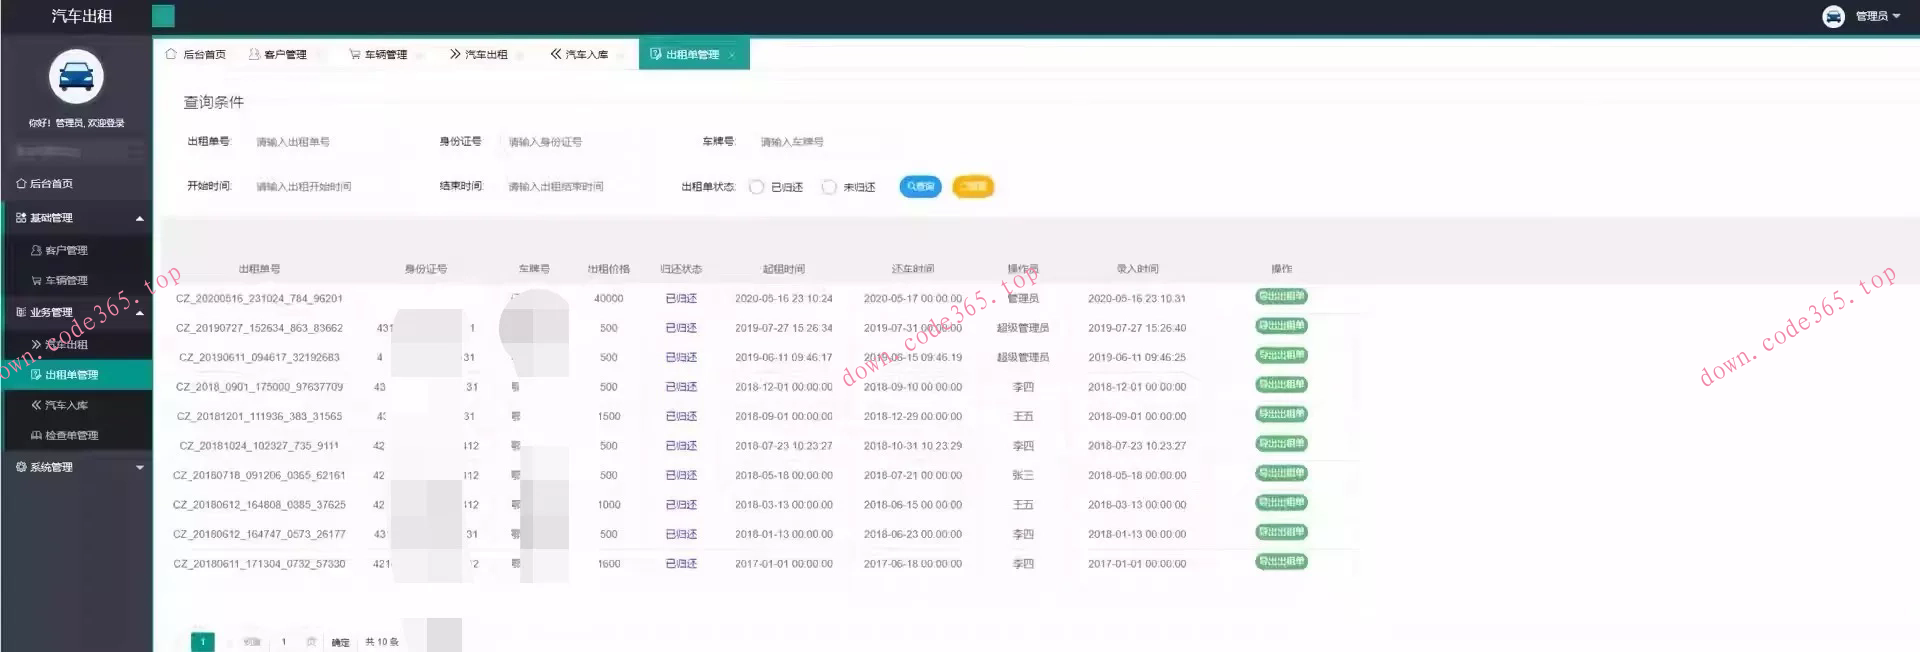Toggle the sidebar collapse square in header
The width and height of the screenshot is (1920, 652).
pos(163,16)
